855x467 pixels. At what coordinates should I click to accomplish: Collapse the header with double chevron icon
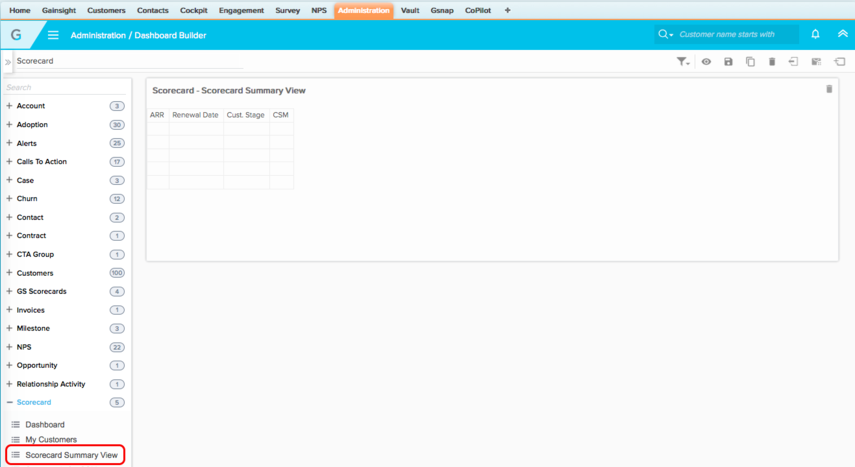tap(842, 34)
